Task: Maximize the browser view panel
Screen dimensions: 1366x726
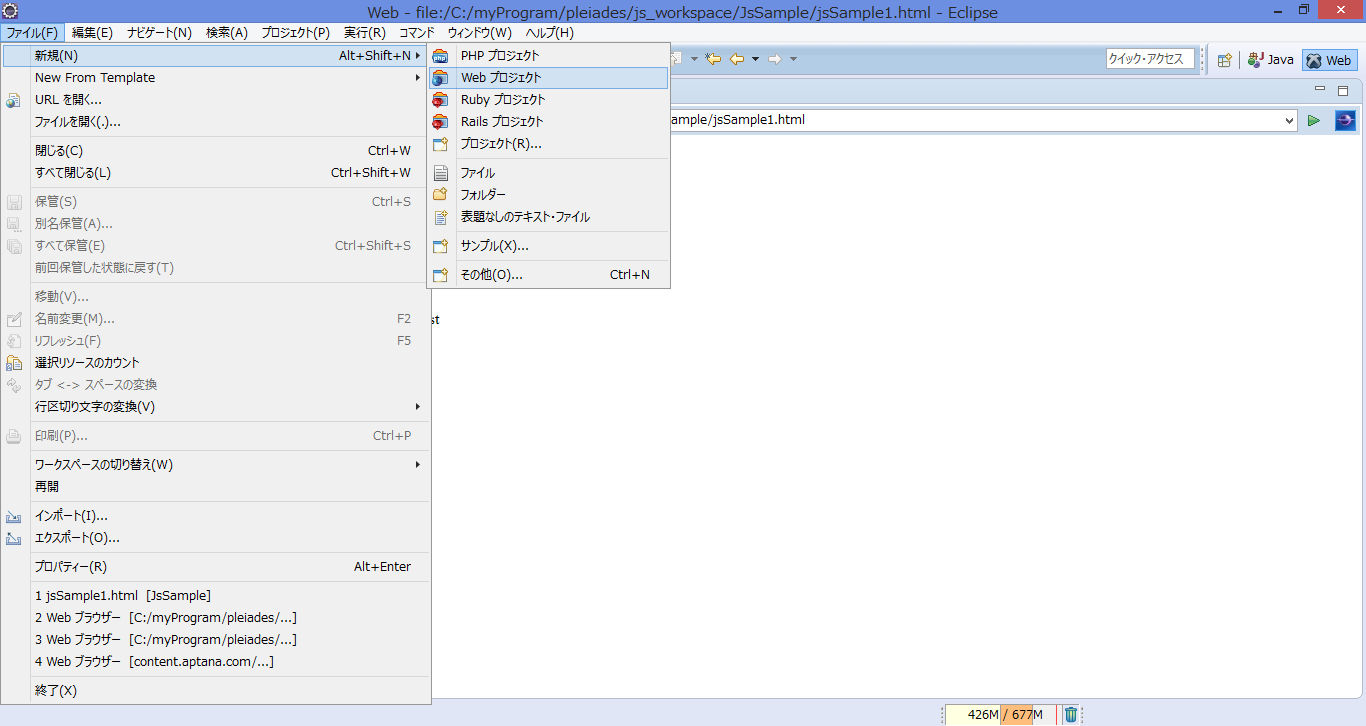Action: [1343, 90]
